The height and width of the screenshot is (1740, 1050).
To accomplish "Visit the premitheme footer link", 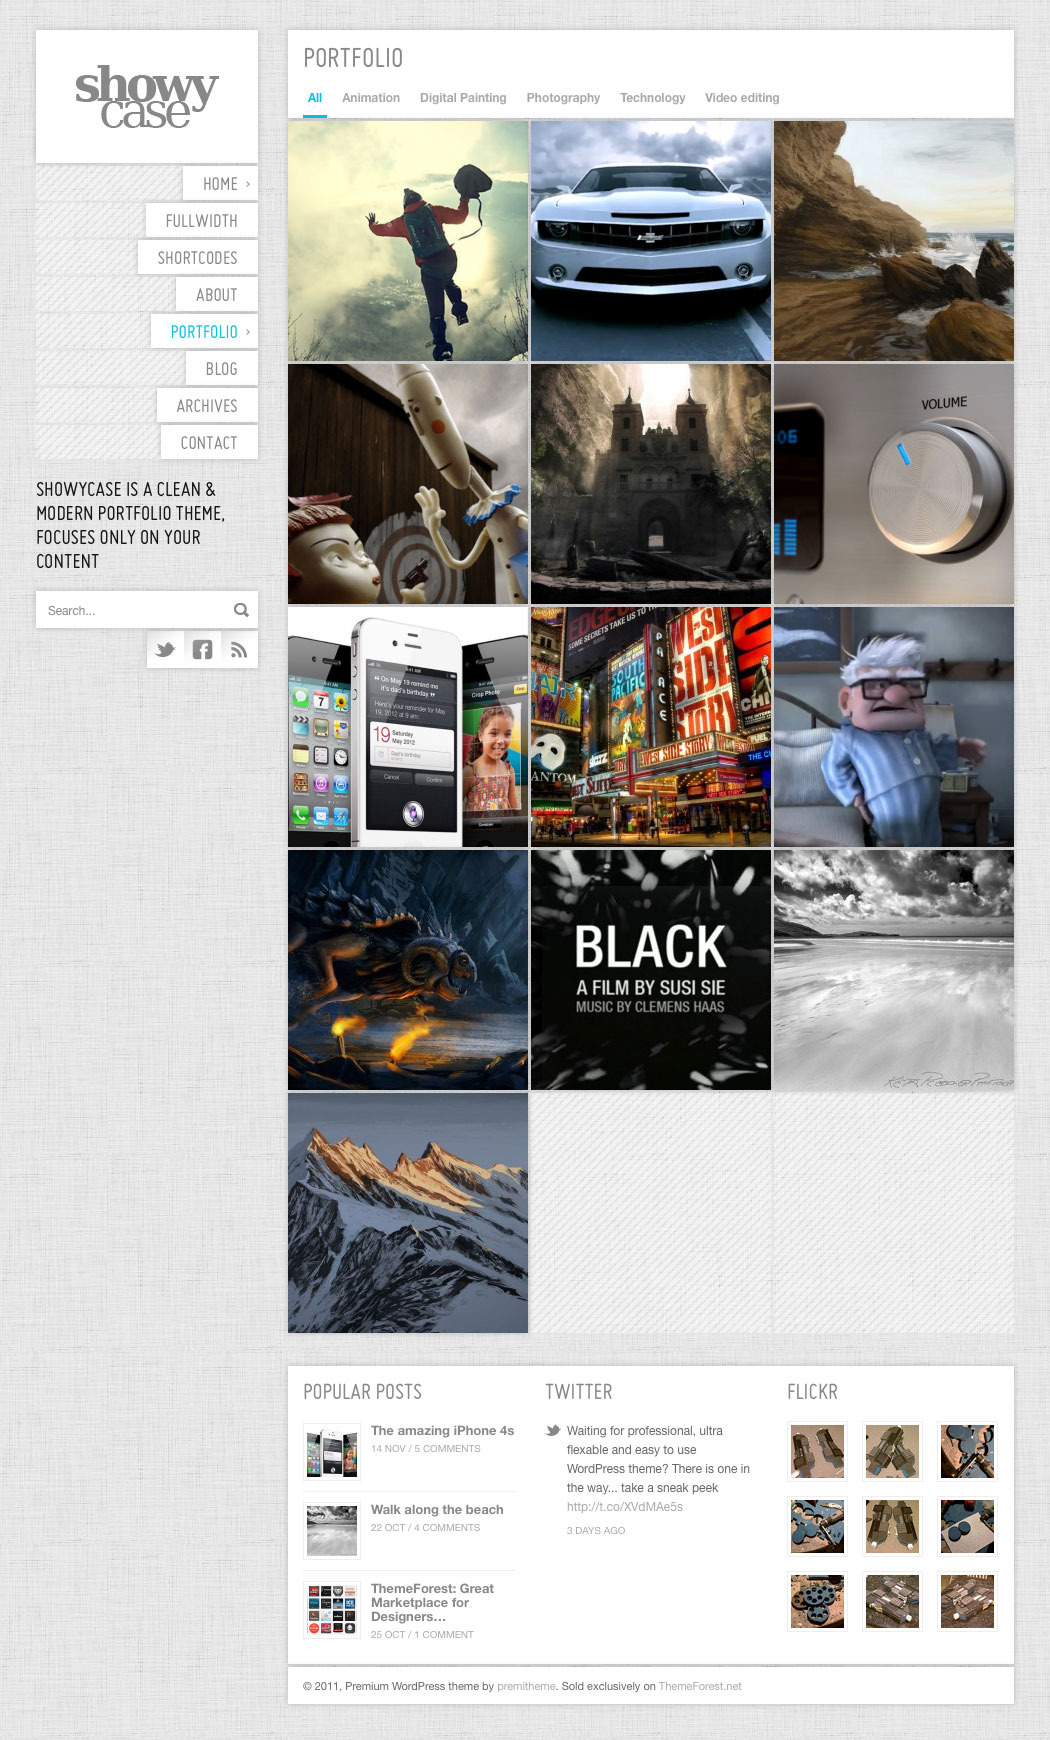I will point(526,1686).
